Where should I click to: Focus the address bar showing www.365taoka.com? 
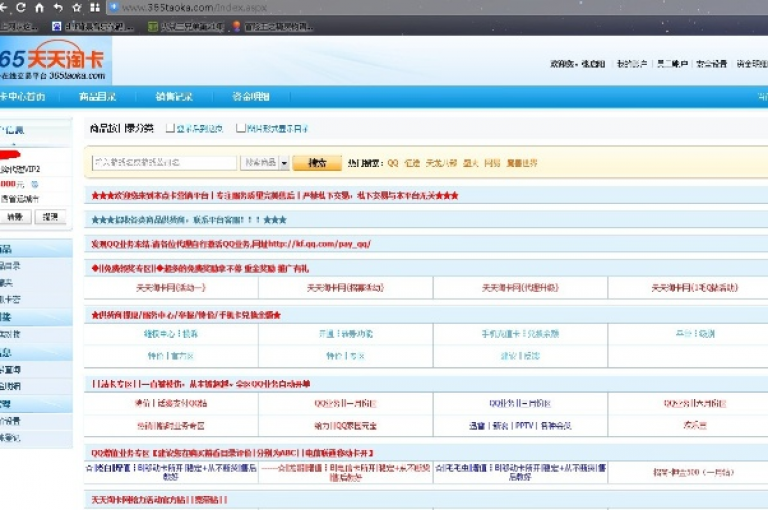pos(193,7)
